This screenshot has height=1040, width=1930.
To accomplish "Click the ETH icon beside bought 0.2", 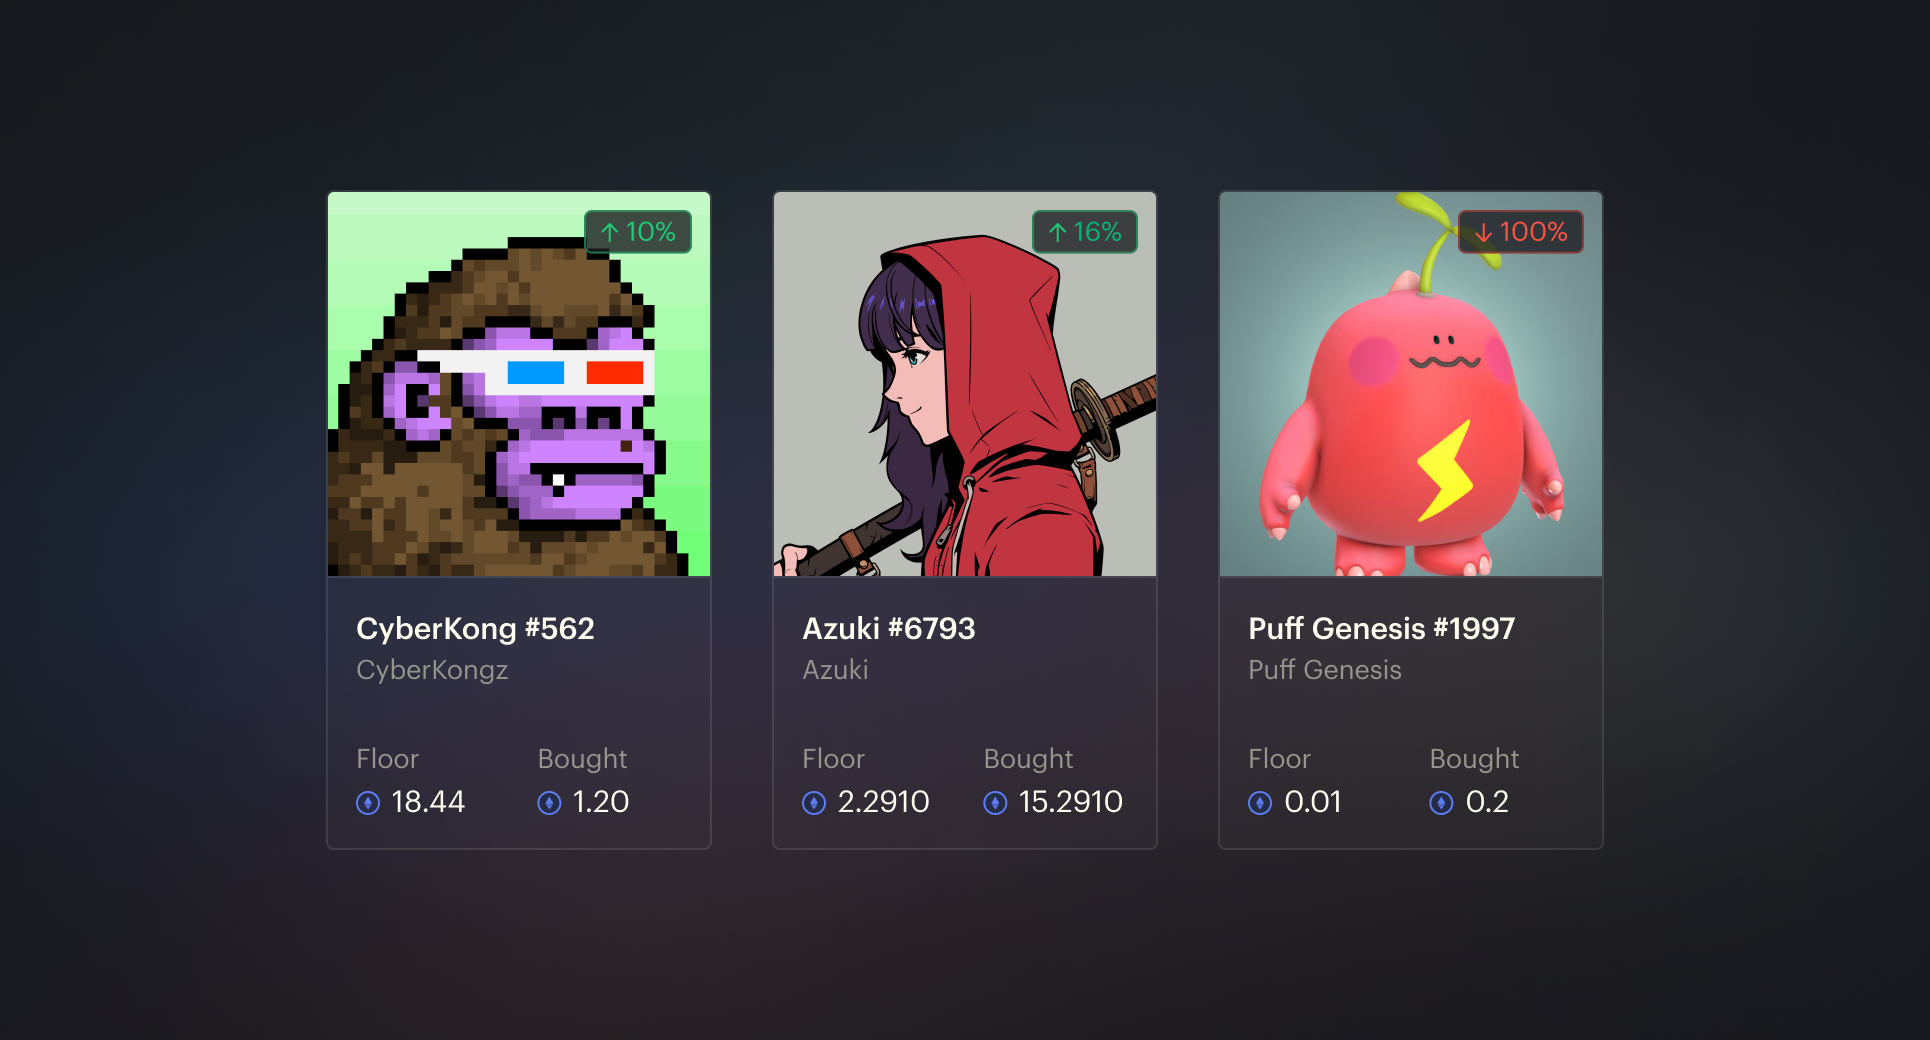I will point(1441,803).
